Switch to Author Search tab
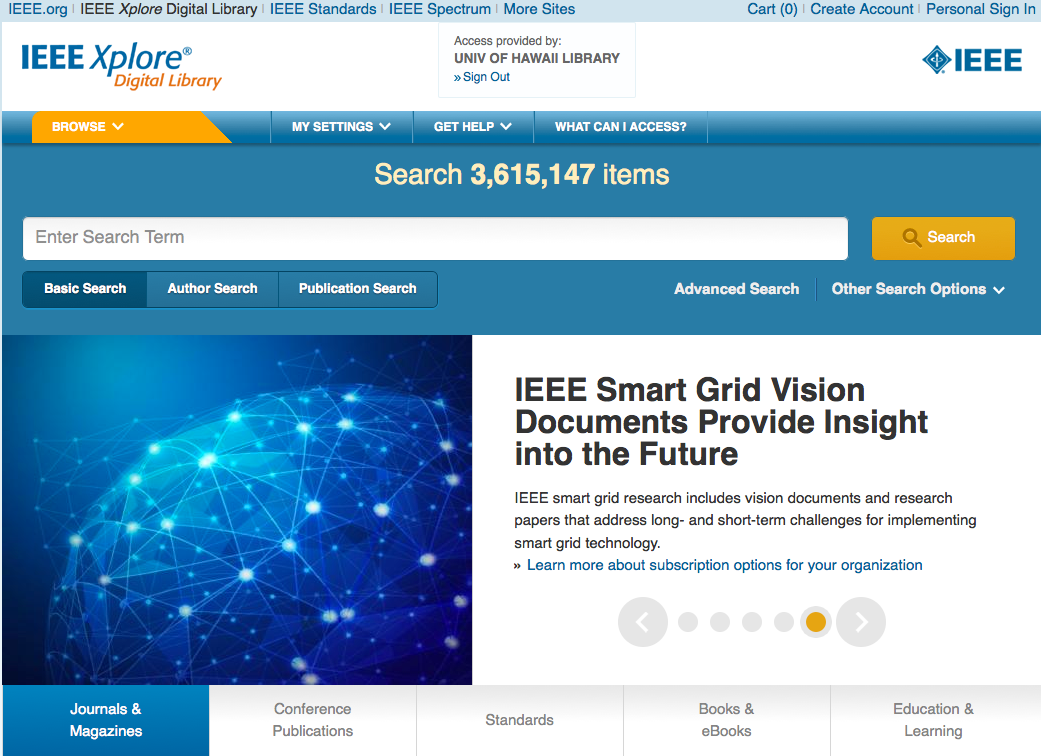1041x756 pixels. pos(212,289)
